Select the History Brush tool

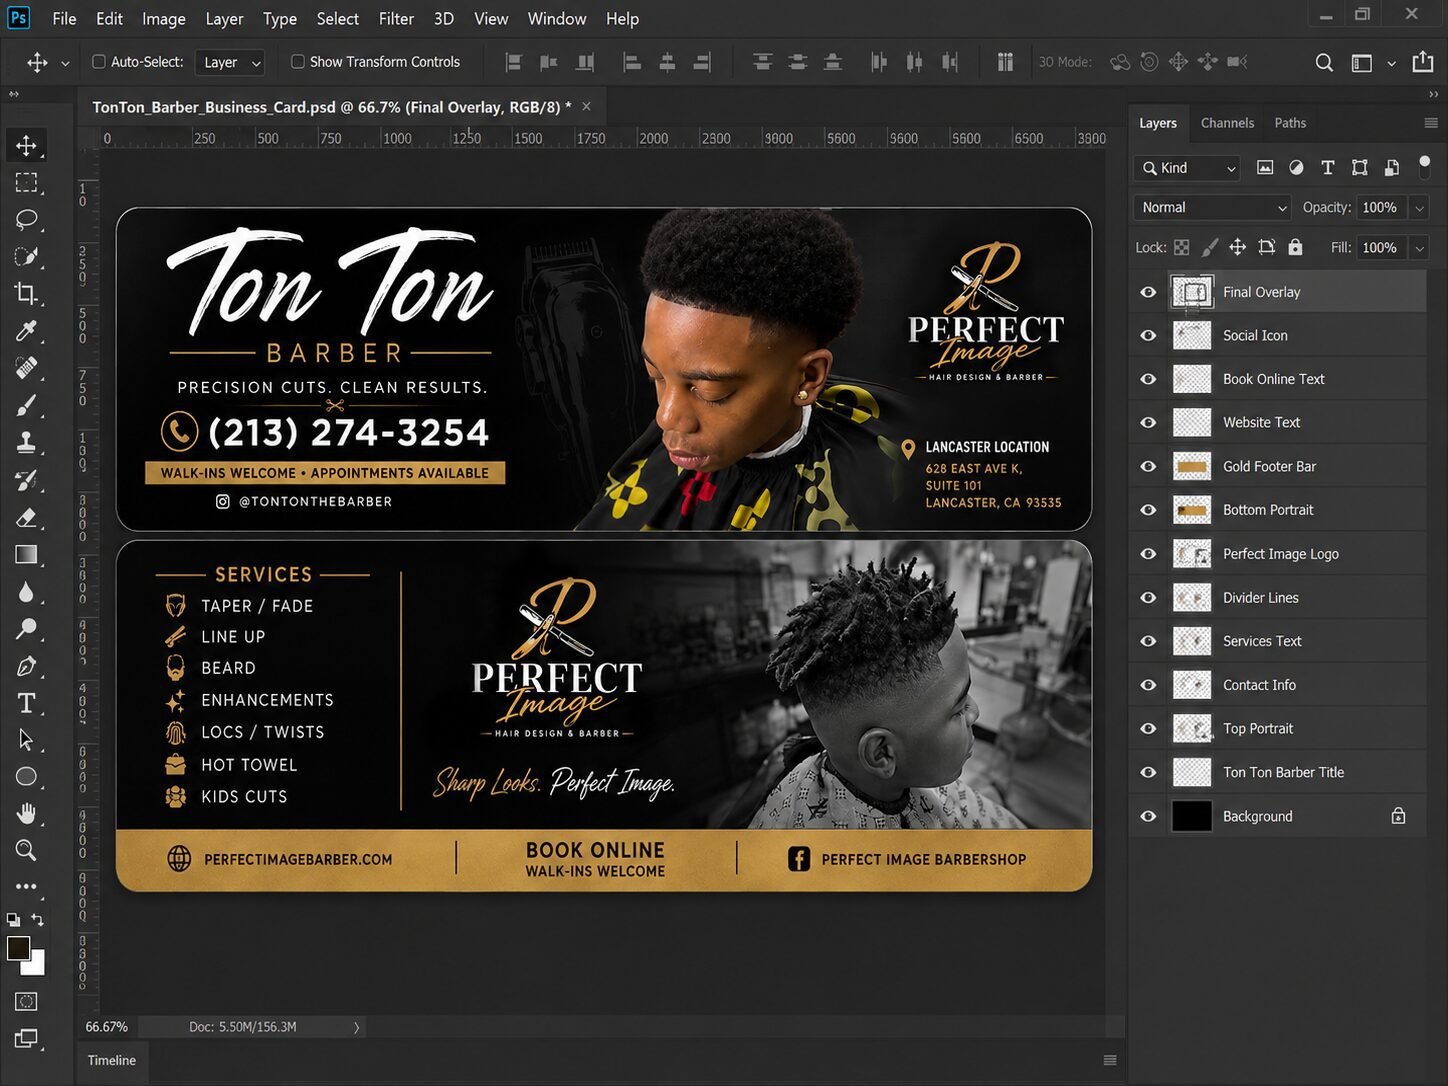tap(26, 480)
